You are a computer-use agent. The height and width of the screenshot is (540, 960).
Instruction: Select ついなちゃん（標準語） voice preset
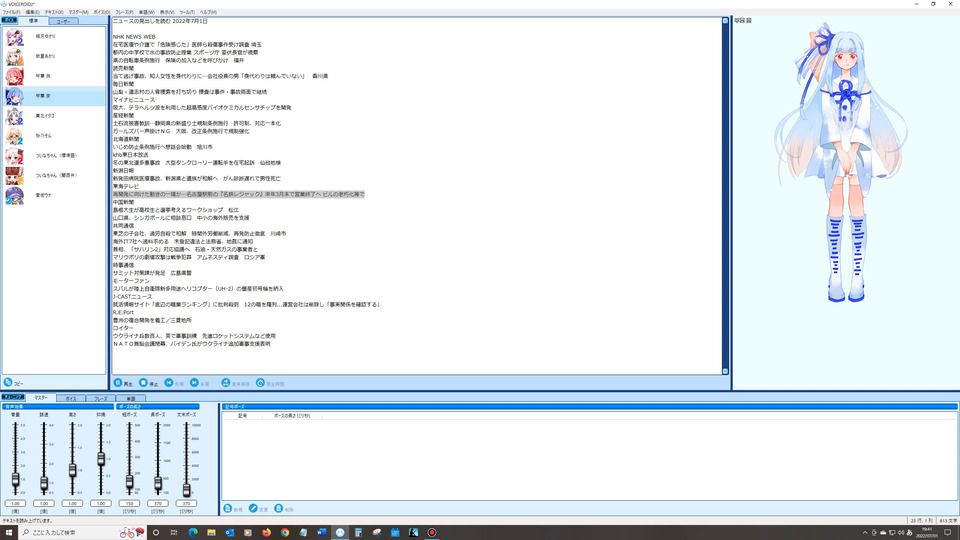[x=54, y=156]
